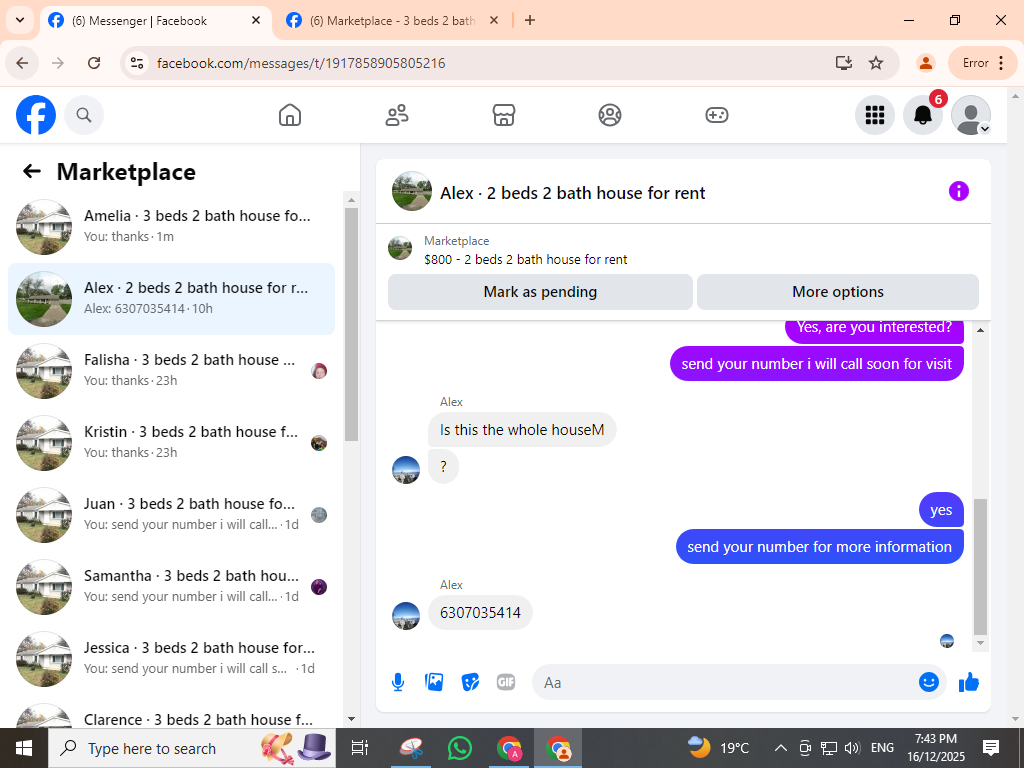This screenshot has width=1024, height=768.
Task: Open WhatsApp from the taskbar
Action: pyautogui.click(x=460, y=748)
